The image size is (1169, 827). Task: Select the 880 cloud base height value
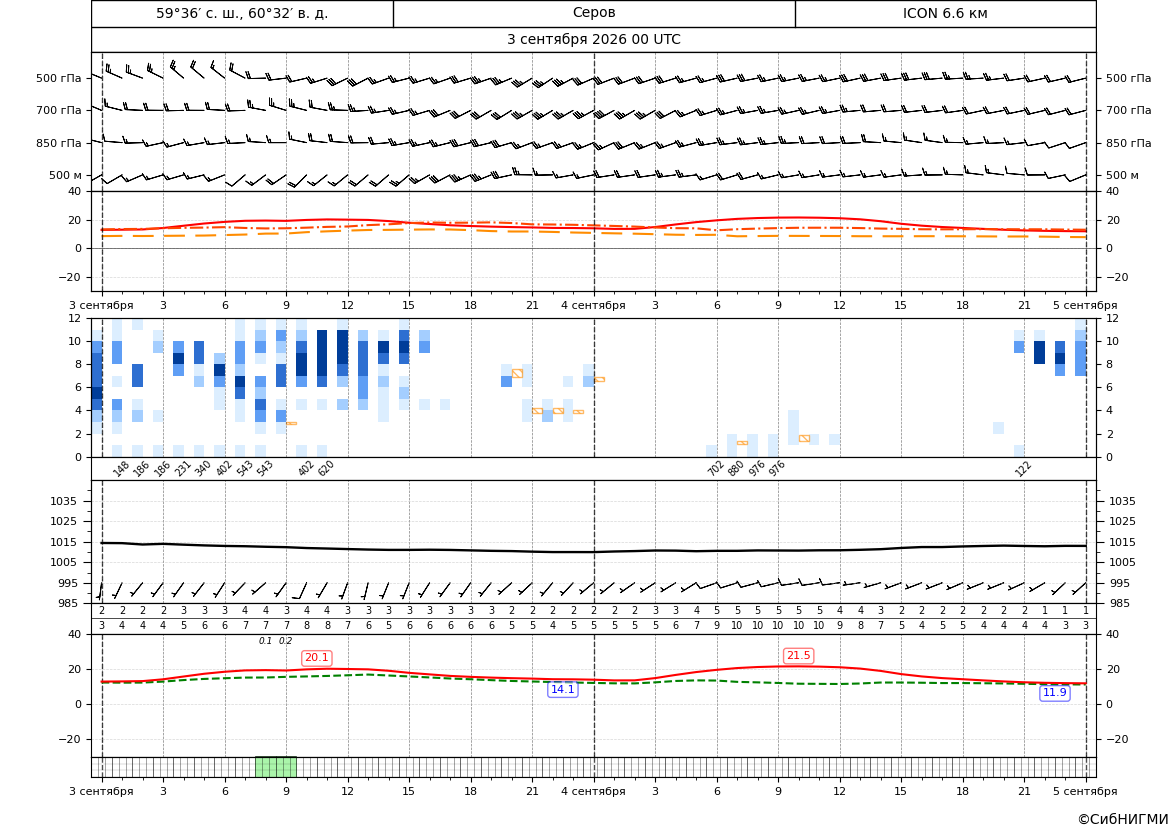(x=736, y=468)
